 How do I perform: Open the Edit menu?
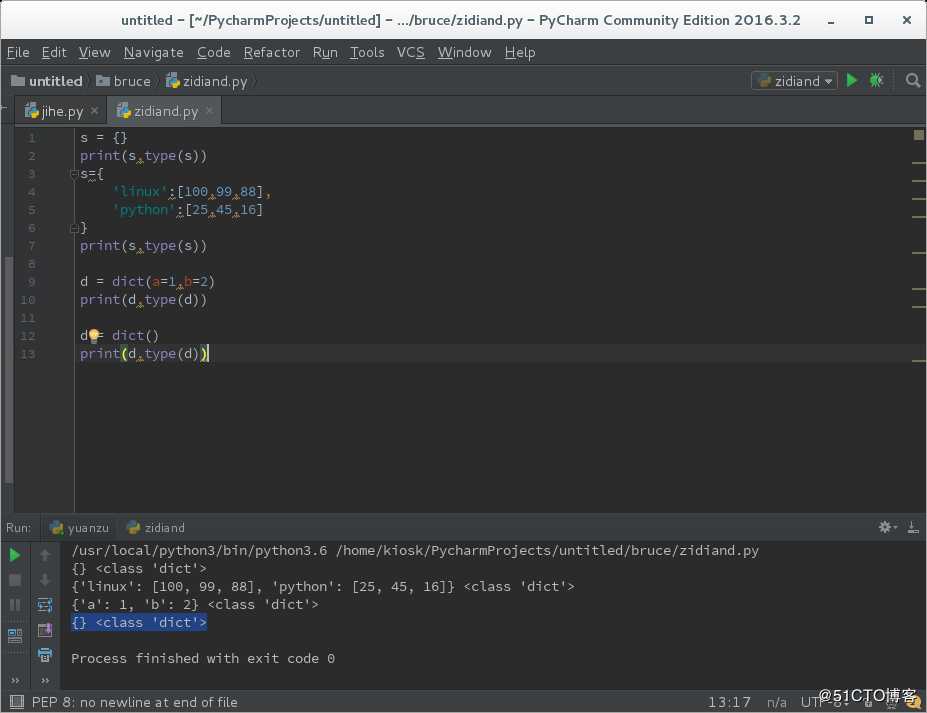pos(54,53)
